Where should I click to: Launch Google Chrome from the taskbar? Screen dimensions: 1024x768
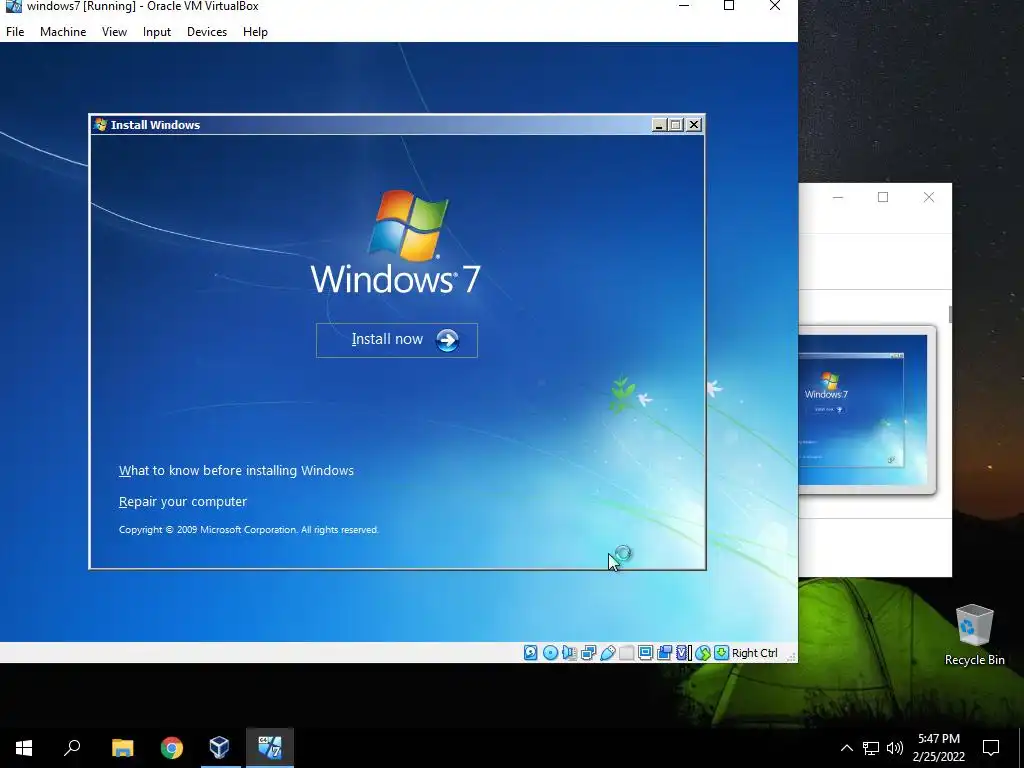point(172,748)
